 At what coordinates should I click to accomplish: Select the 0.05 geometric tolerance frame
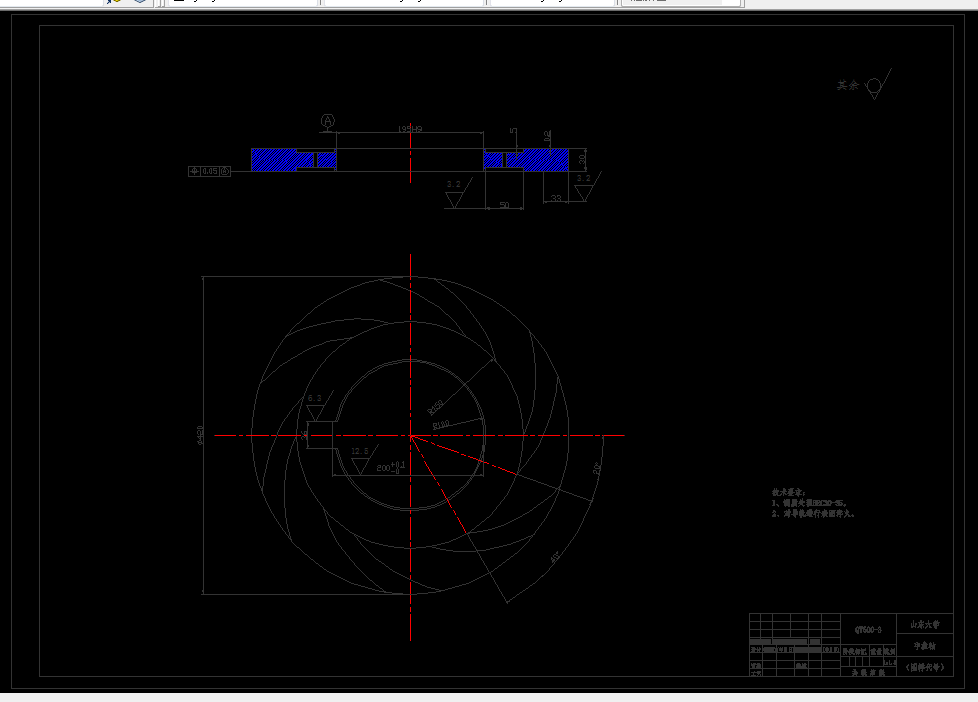pyautogui.click(x=210, y=171)
